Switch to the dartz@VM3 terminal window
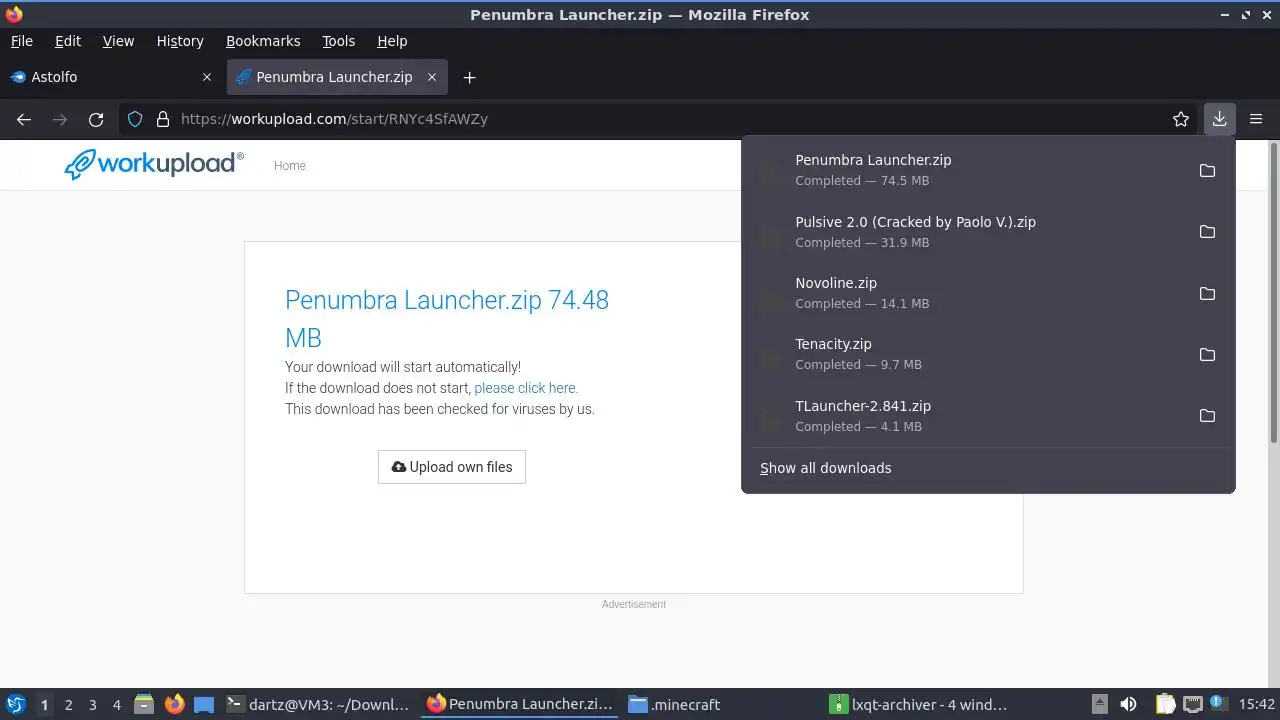 319,704
